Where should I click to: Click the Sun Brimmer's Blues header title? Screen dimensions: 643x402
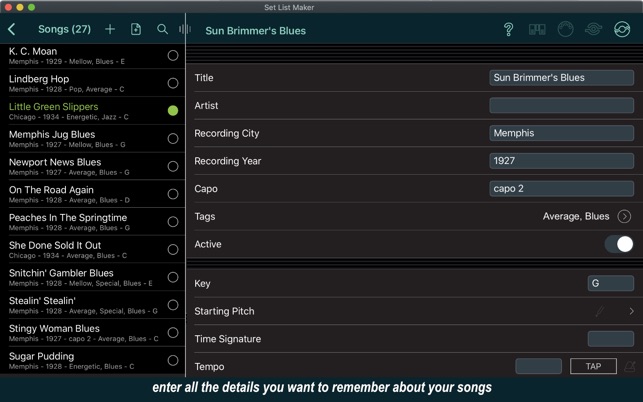pyautogui.click(x=255, y=31)
